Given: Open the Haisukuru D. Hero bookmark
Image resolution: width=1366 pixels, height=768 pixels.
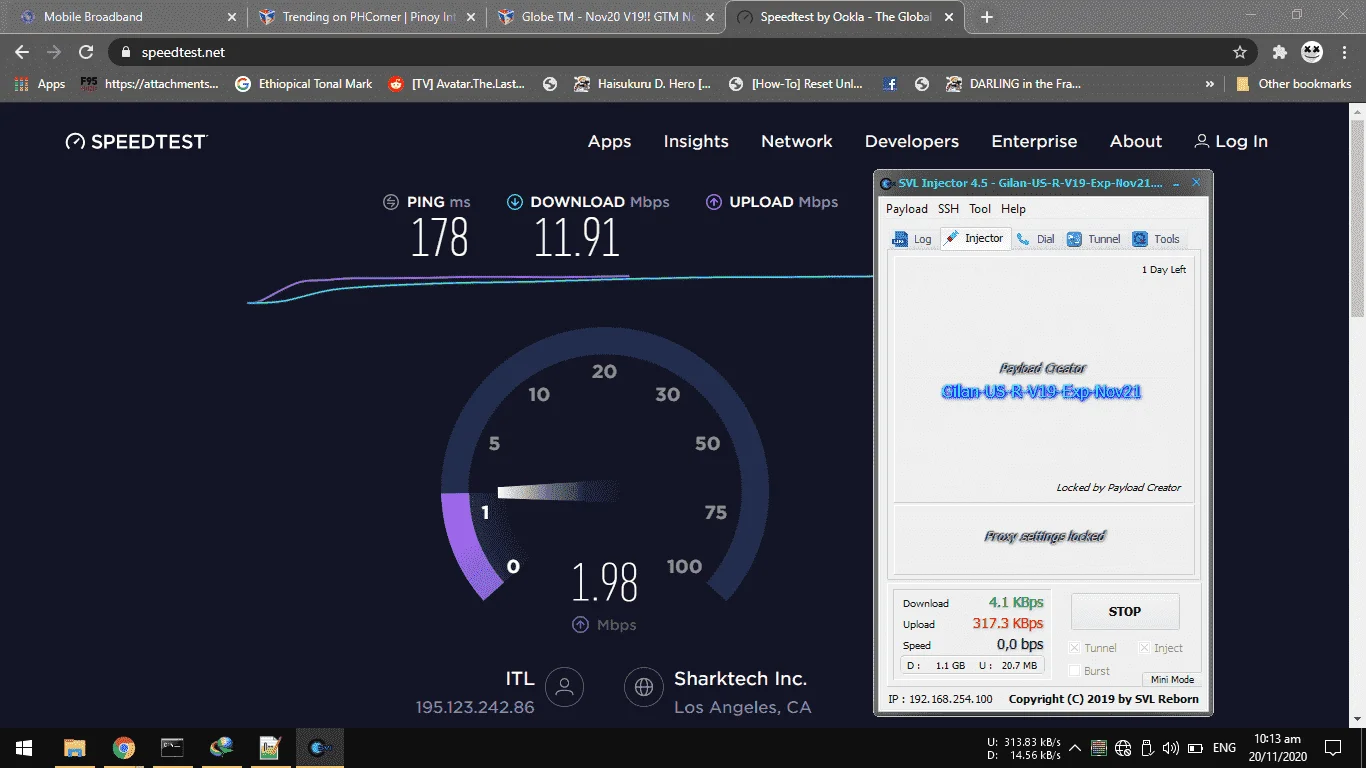Looking at the screenshot, I should point(643,84).
